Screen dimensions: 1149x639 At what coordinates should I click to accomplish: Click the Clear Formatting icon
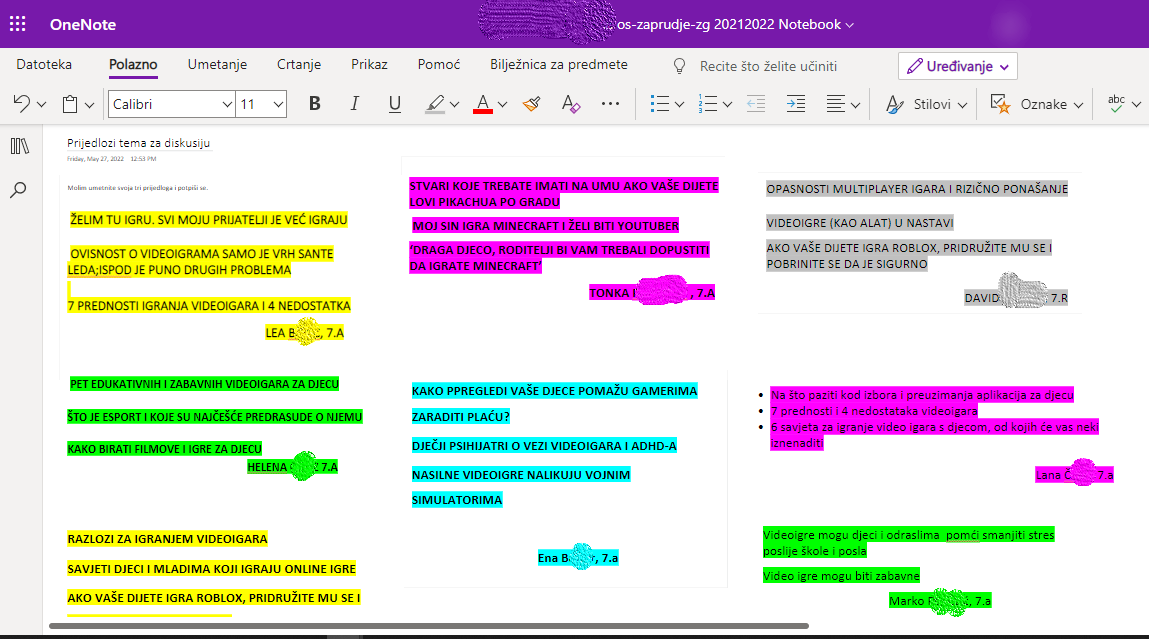(571, 104)
